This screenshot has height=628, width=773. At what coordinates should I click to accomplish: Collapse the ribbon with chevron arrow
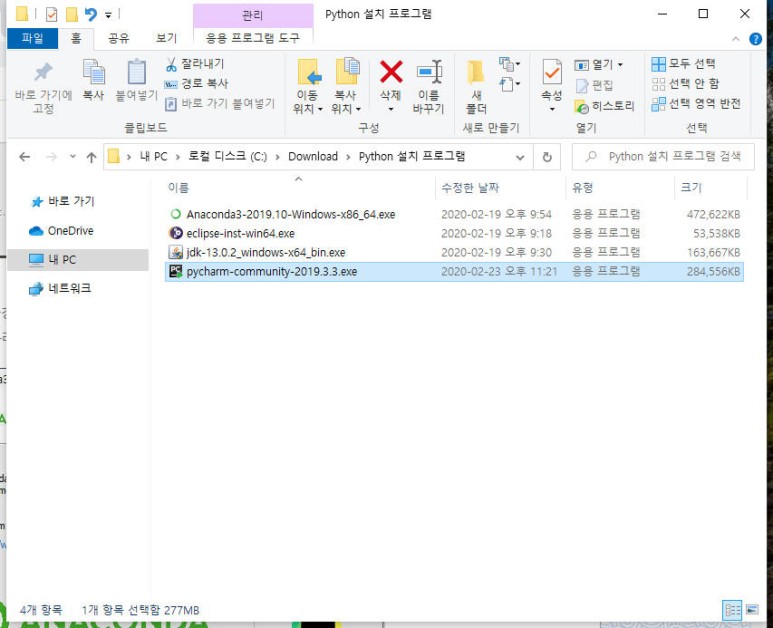736,39
